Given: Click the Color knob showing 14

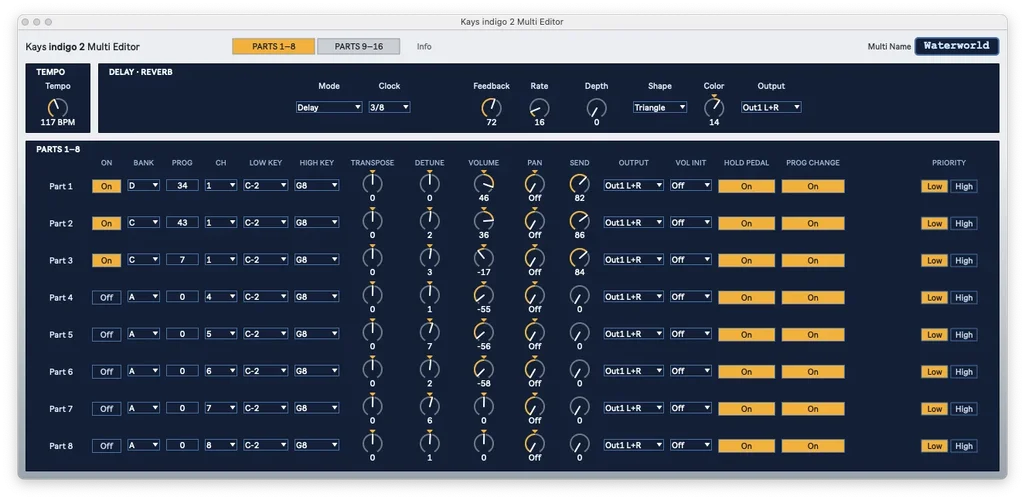Looking at the screenshot, I should point(714,108).
